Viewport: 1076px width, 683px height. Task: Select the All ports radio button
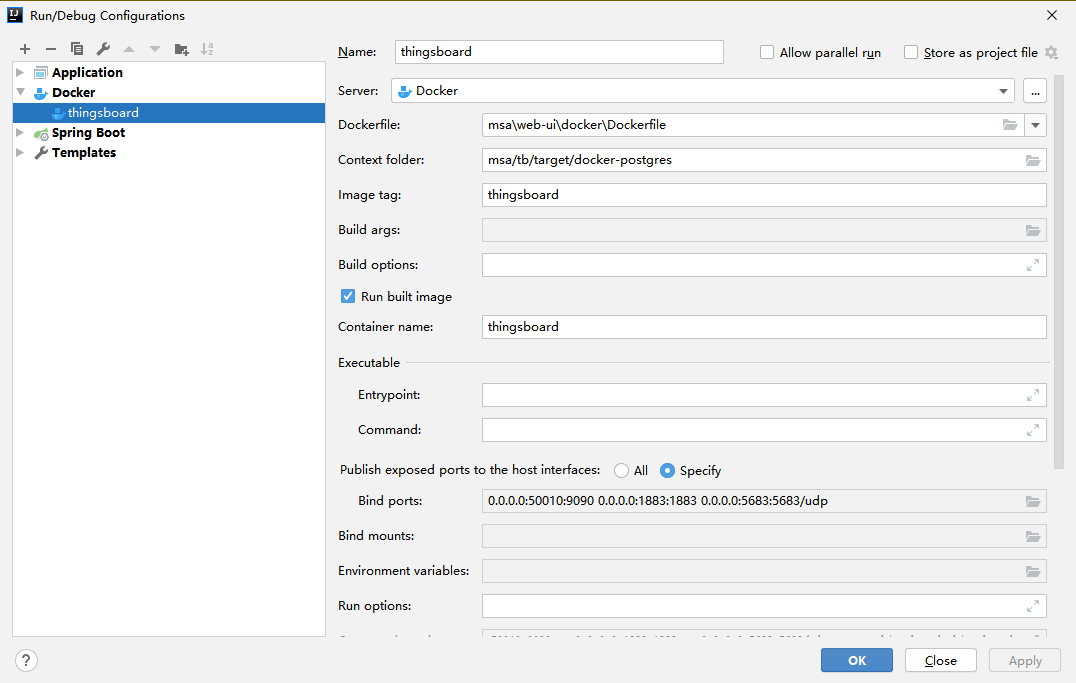622,470
